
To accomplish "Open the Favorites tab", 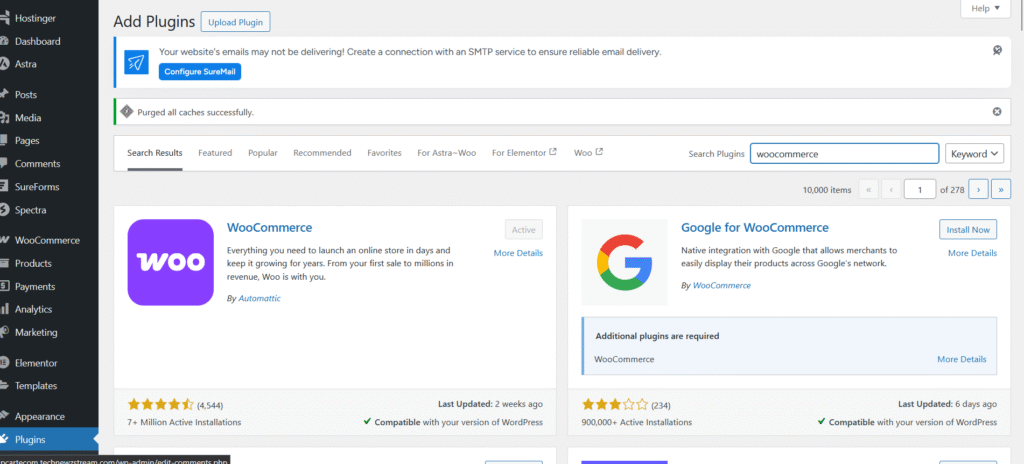I will click(x=384, y=153).
